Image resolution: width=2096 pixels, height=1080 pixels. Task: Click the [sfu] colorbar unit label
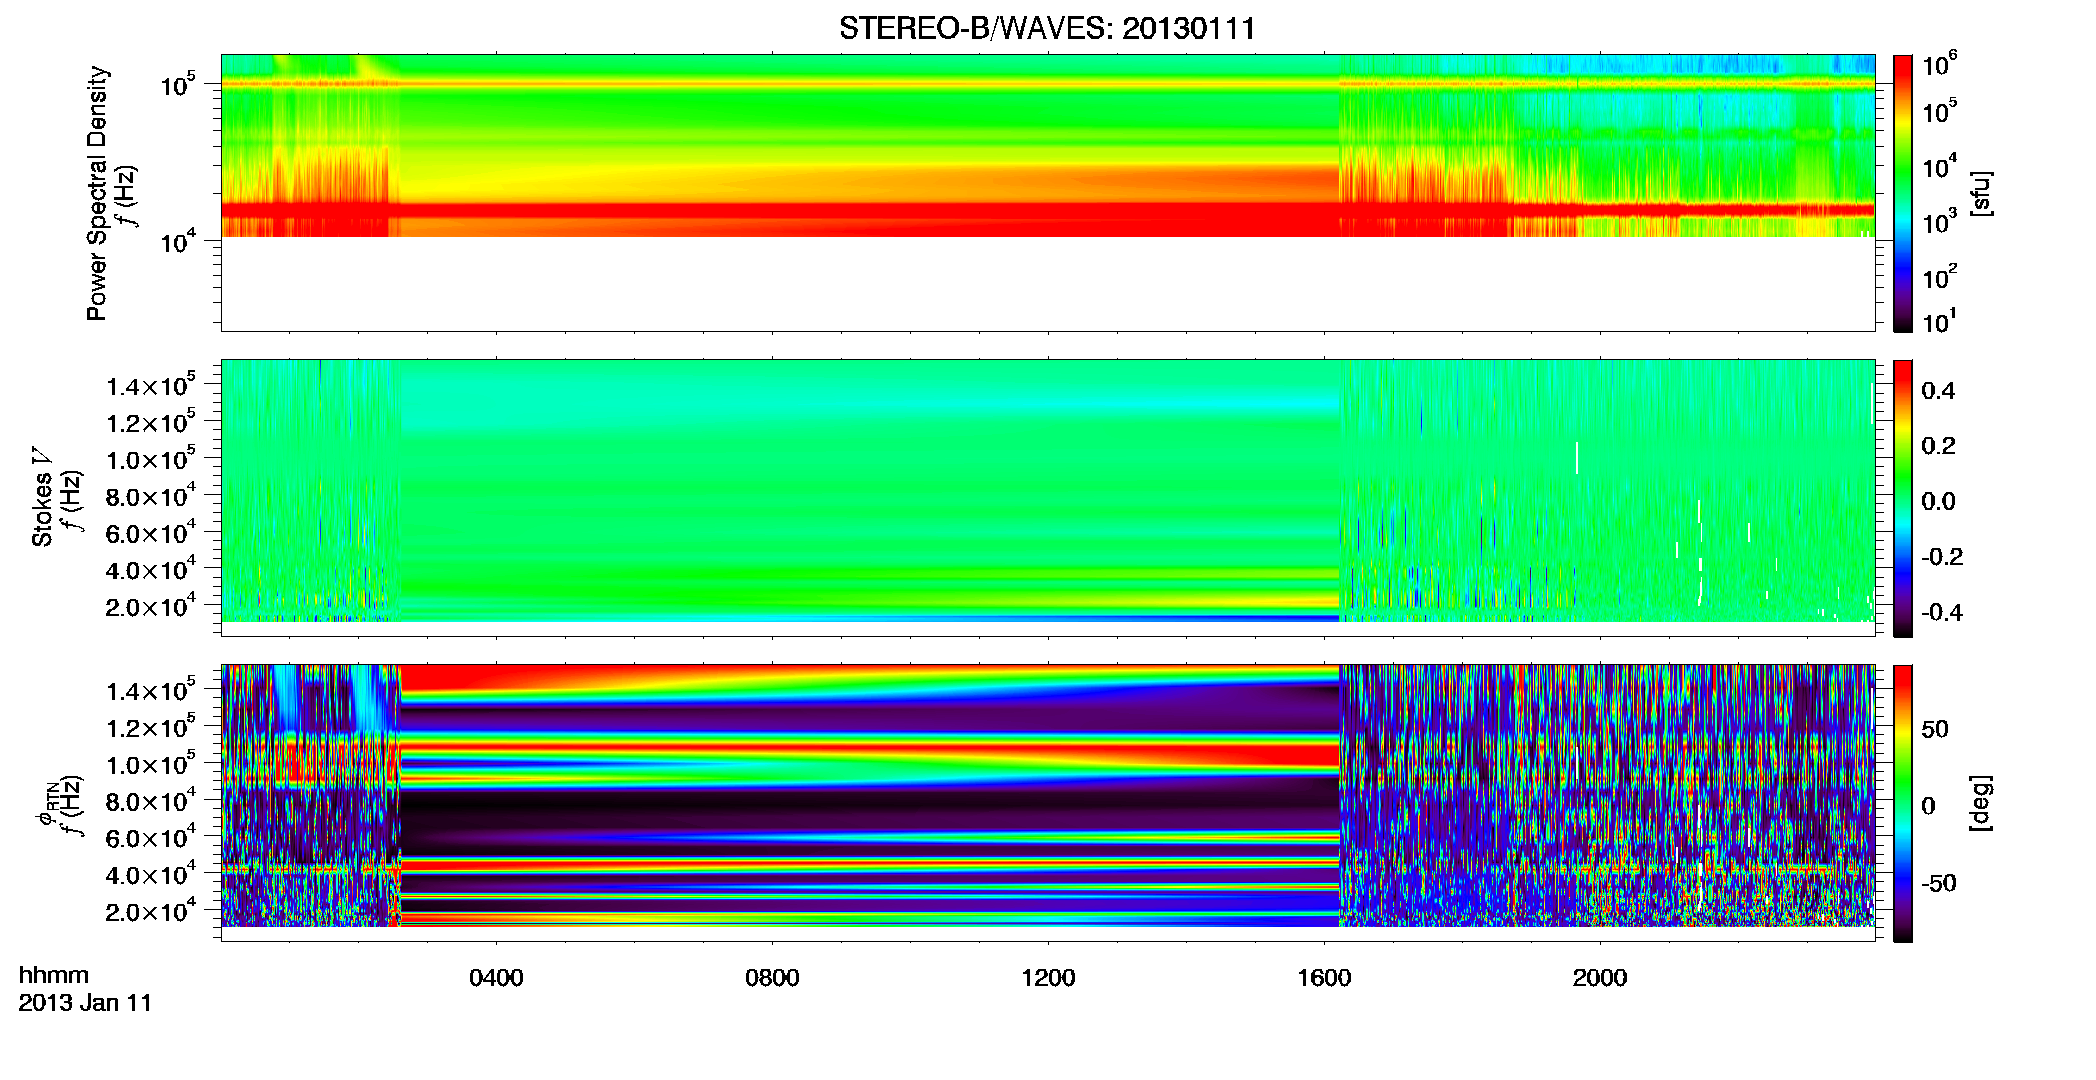1981,193
